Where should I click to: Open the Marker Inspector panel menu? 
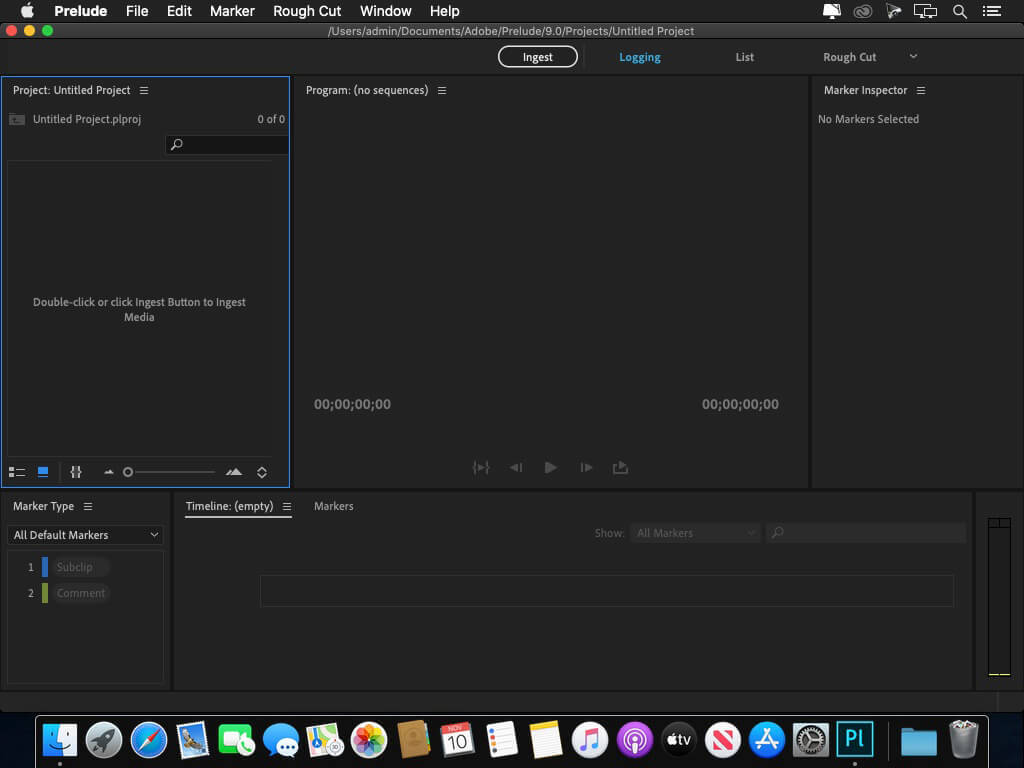[x=921, y=90]
